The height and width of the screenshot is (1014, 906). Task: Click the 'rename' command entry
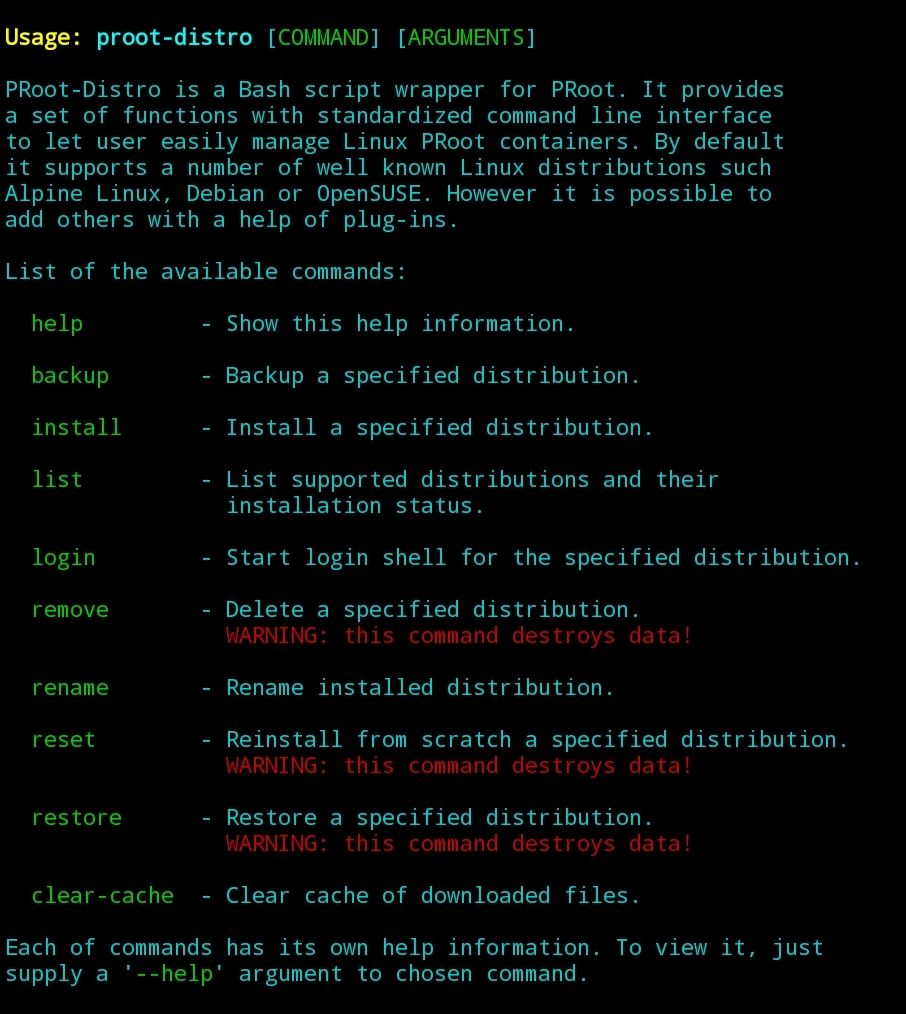tap(70, 687)
